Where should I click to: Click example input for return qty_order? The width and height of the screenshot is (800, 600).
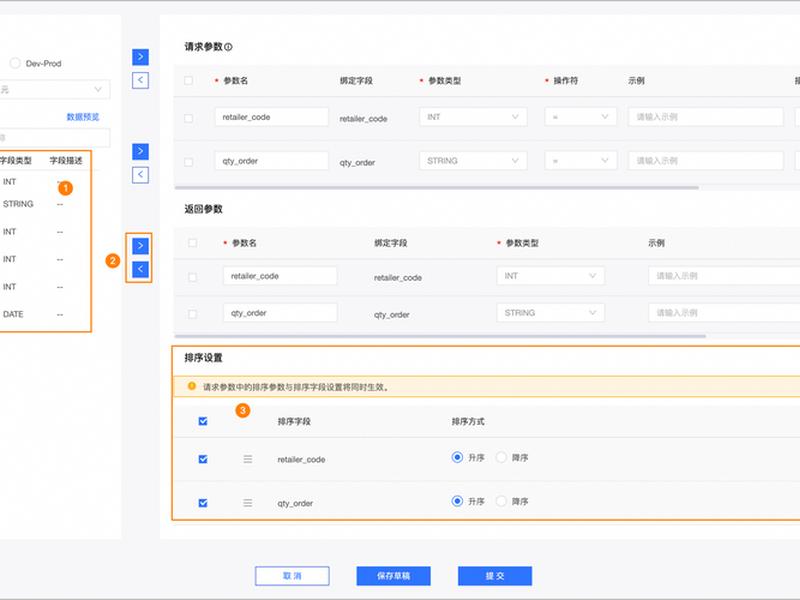pos(724,313)
